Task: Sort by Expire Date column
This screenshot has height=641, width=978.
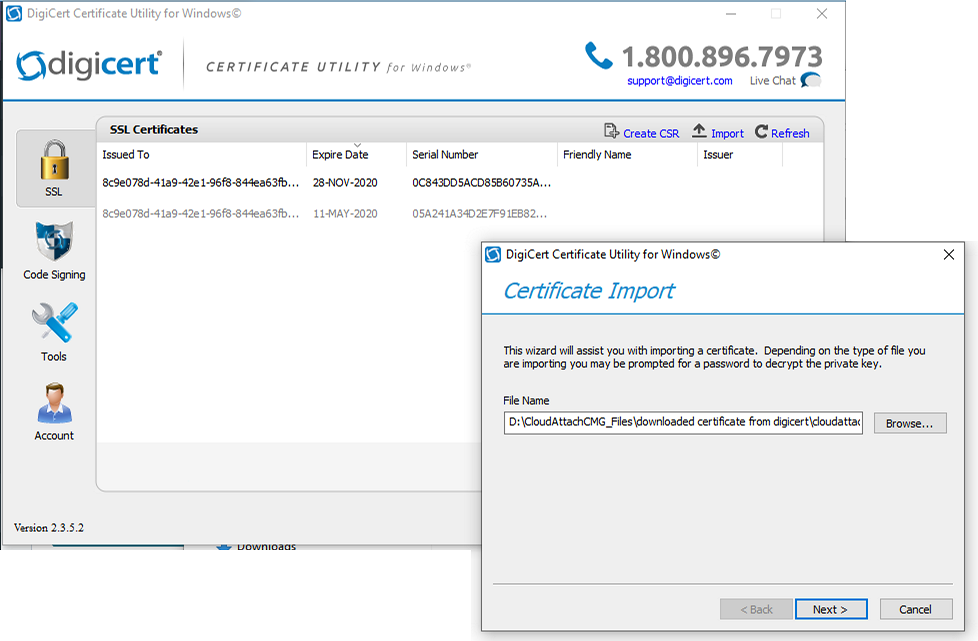Action: 356,155
